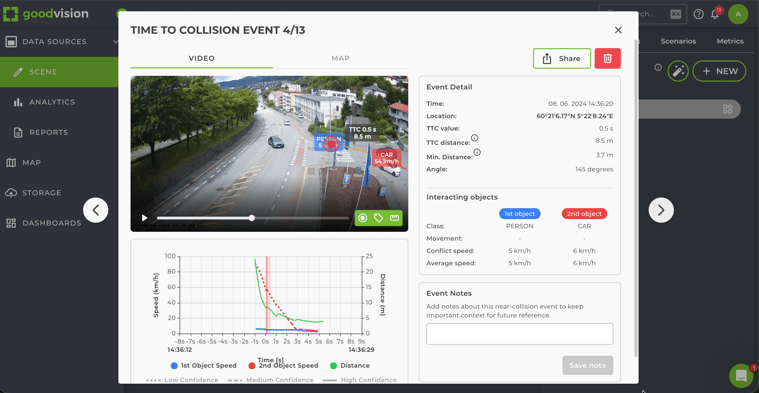Click the Save note button
The image size is (759, 393).
click(588, 365)
